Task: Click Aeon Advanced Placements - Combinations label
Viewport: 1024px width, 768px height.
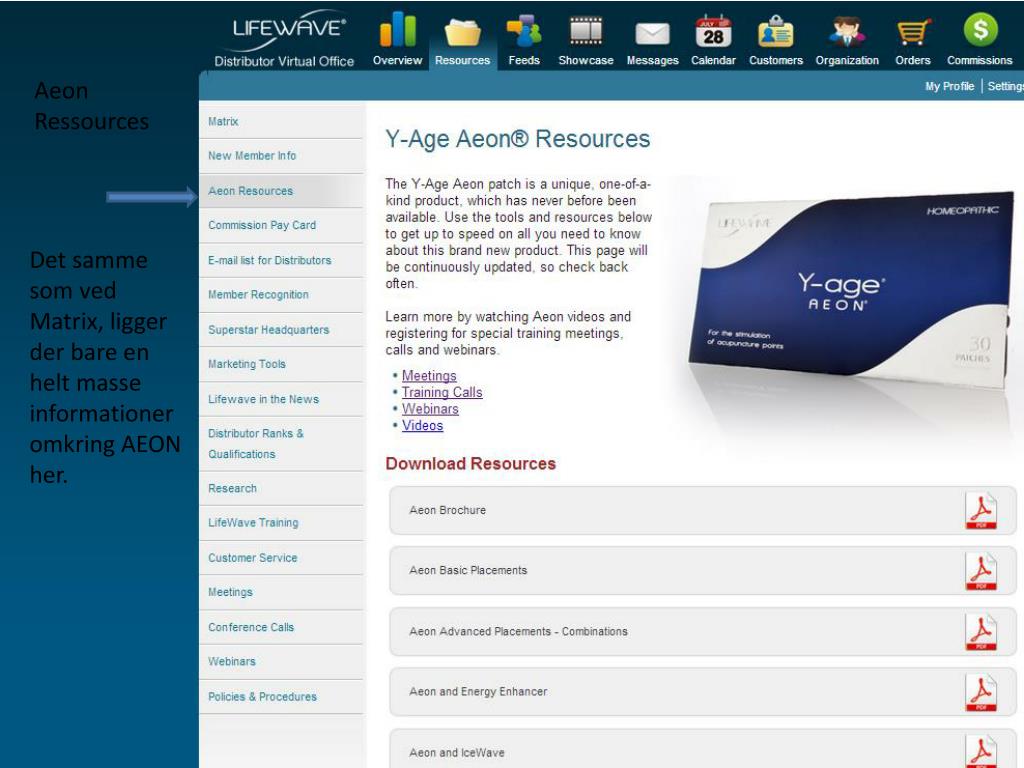Action: (x=519, y=632)
